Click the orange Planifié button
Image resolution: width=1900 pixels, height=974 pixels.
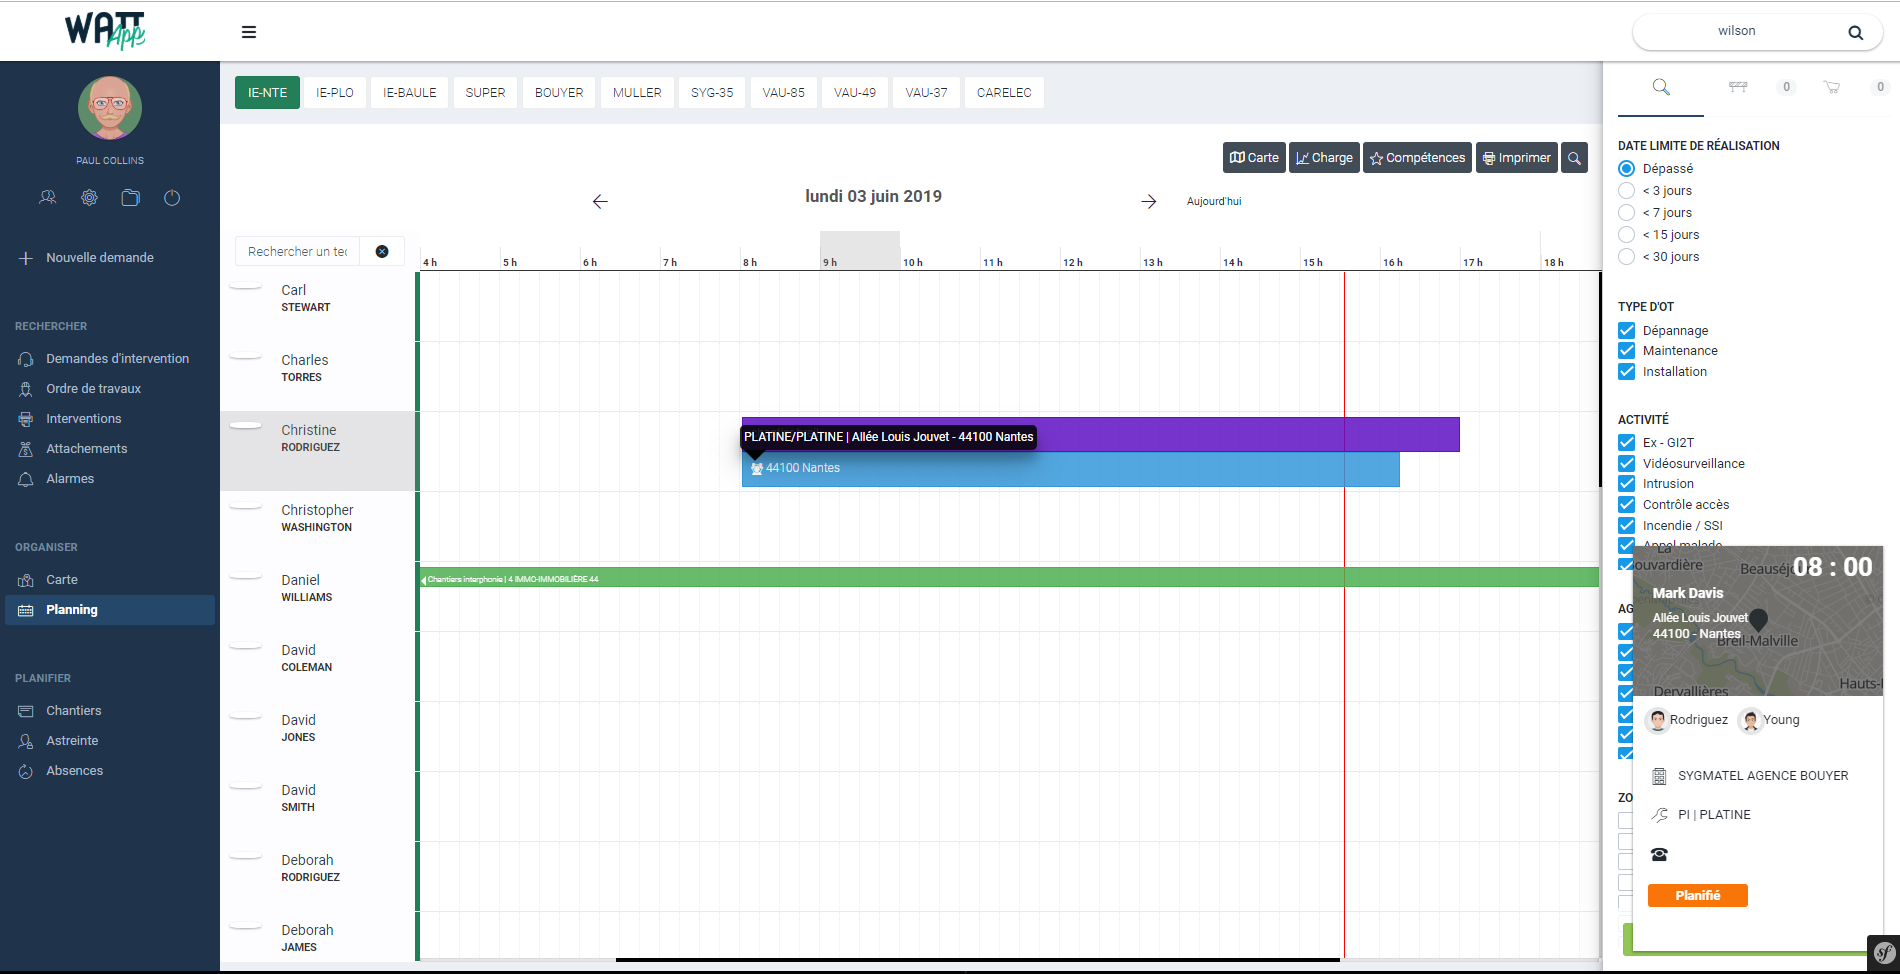tap(1697, 896)
